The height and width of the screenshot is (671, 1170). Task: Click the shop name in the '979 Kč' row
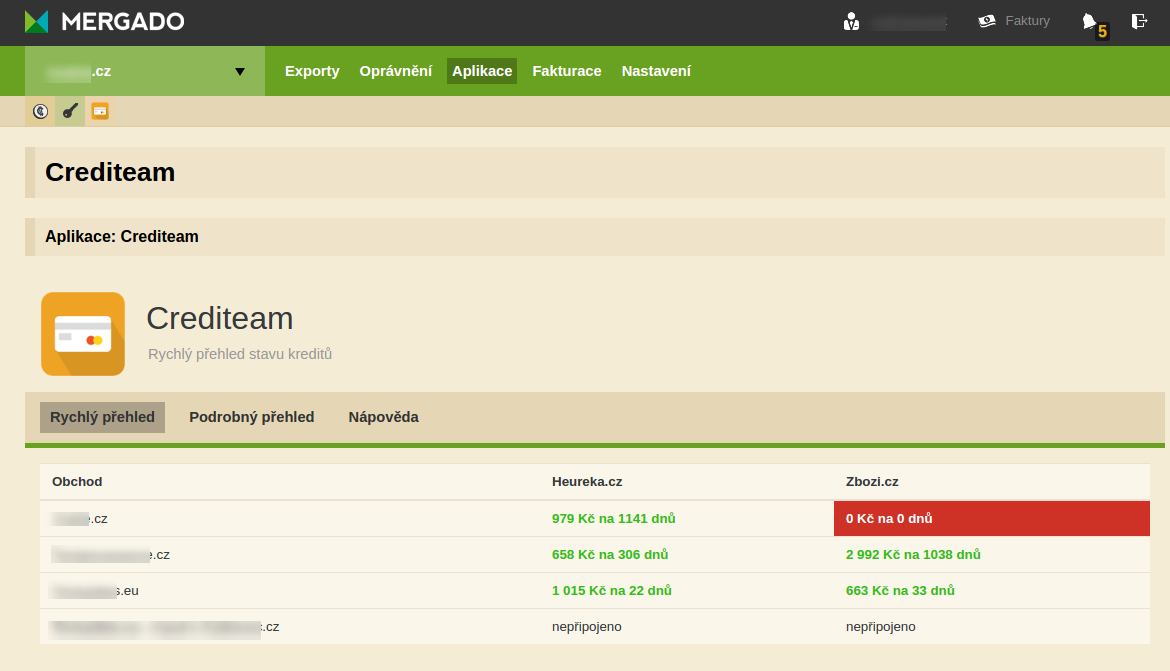coord(79,519)
